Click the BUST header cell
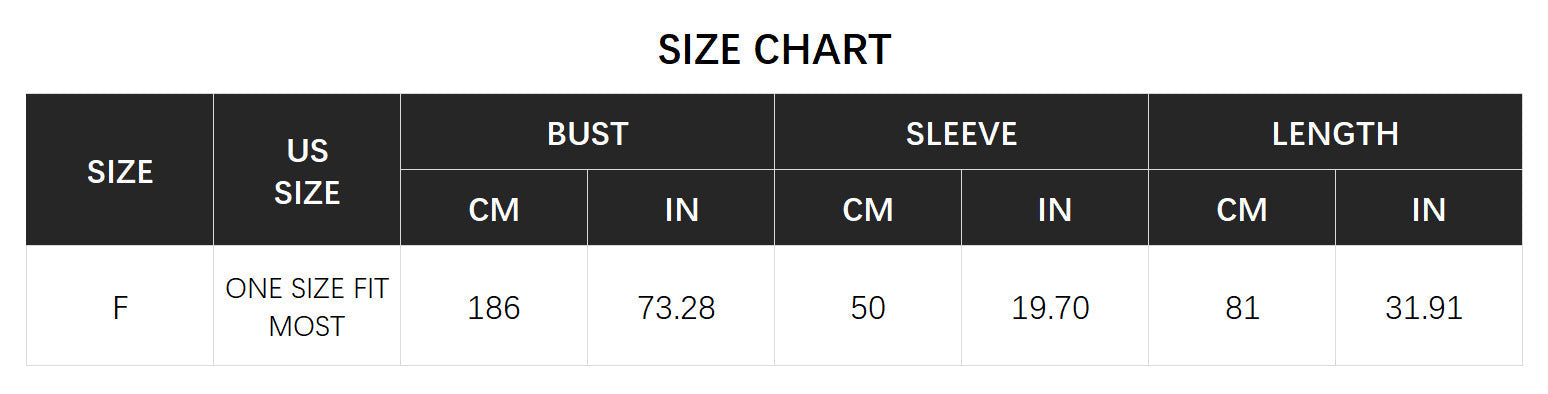Image resolution: width=1548 pixels, height=394 pixels. point(587,132)
